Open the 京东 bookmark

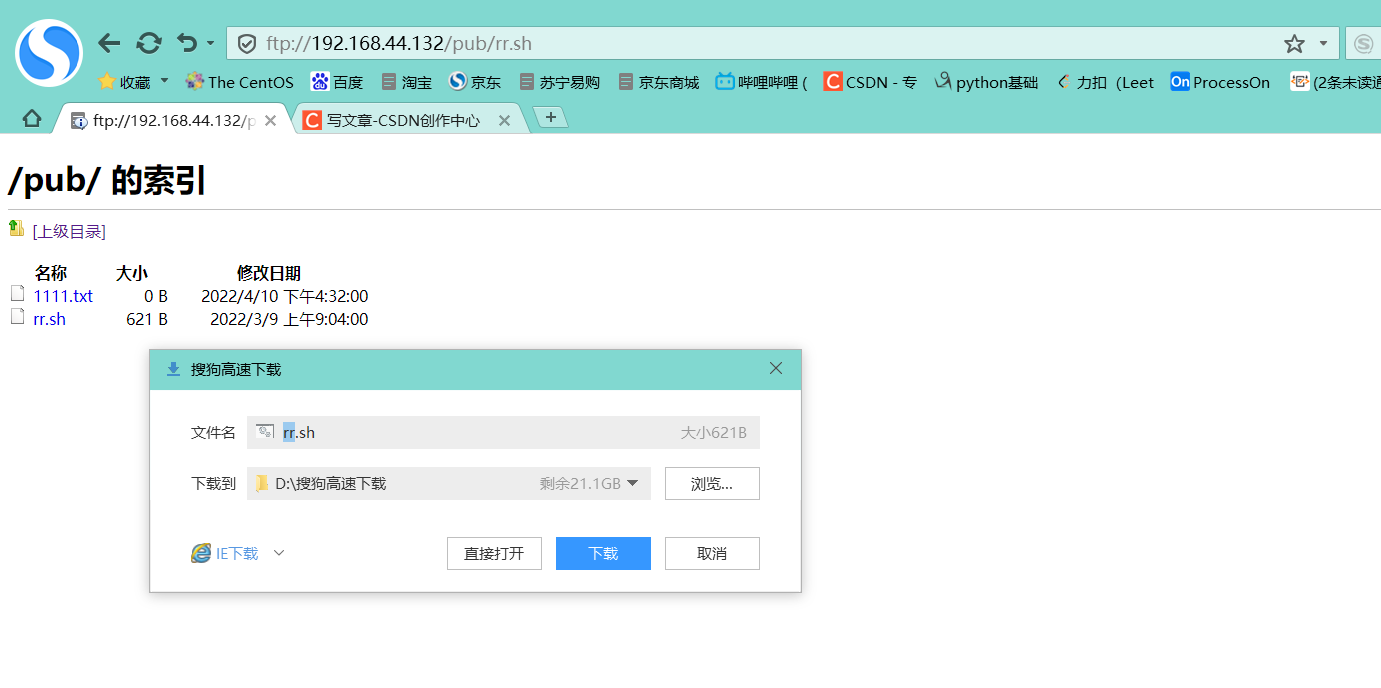click(x=475, y=82)
